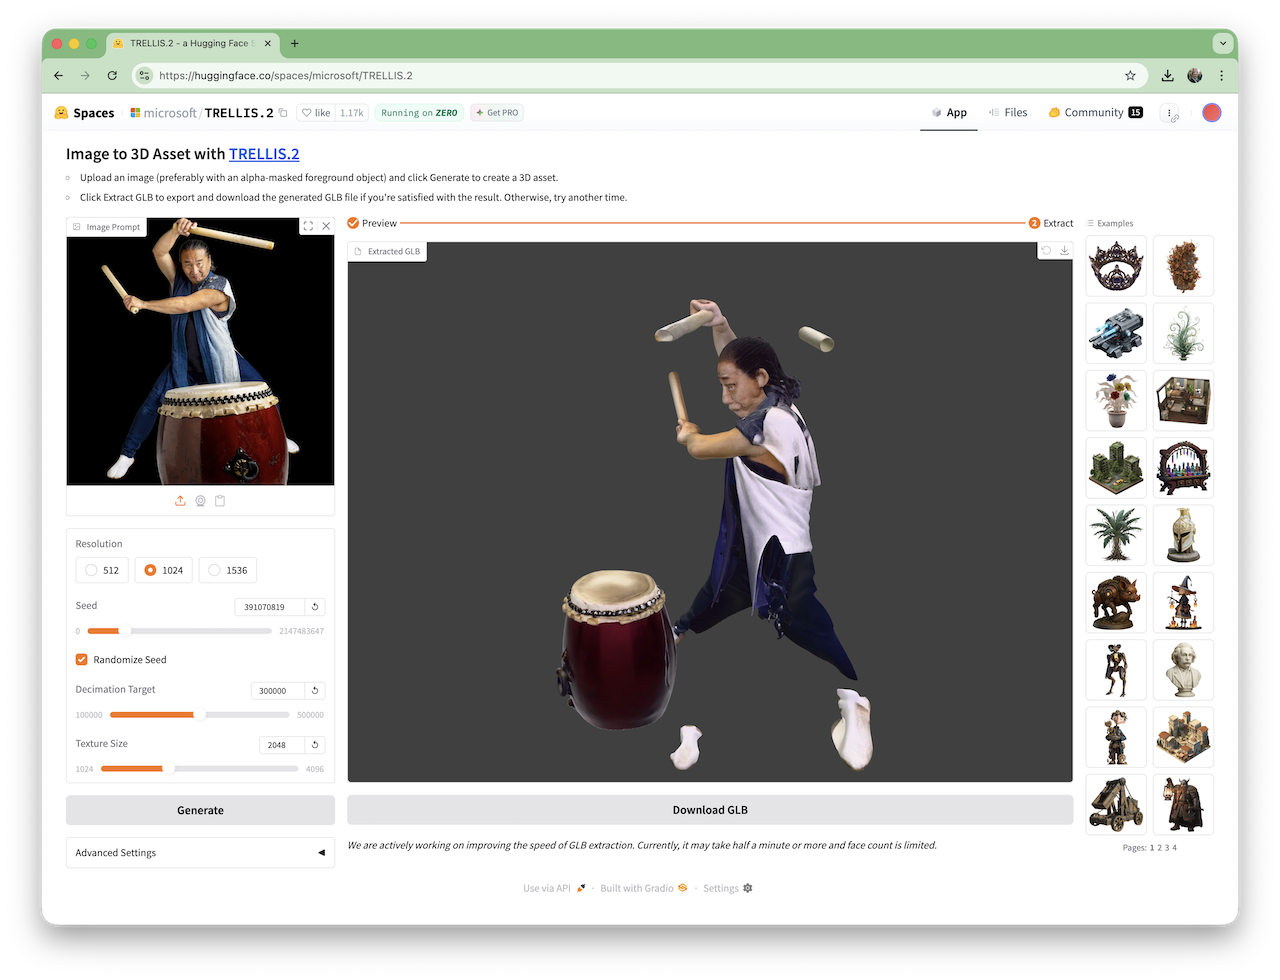Open the Space's three-dot options menu

(x=1170, y=113)
